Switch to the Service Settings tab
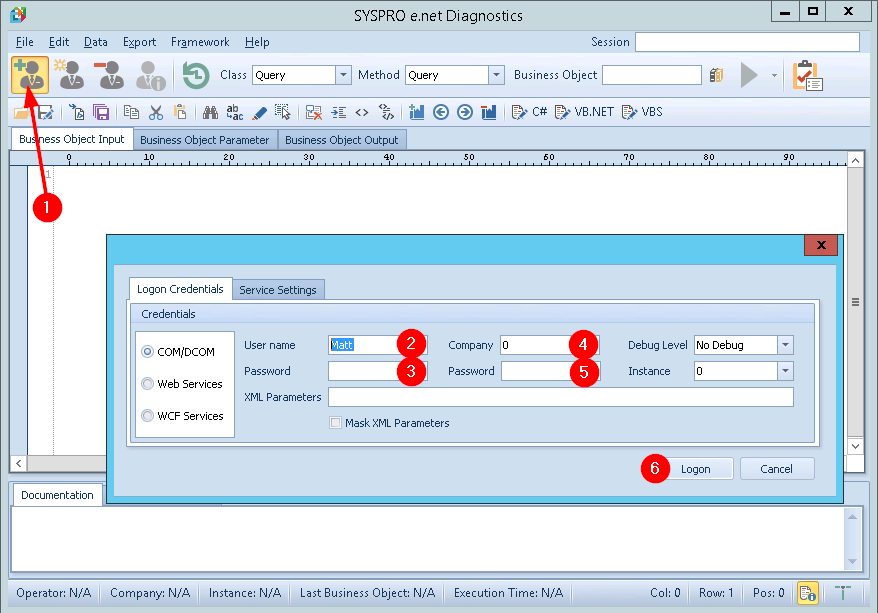The width and height of the screenshot is (878, 613). tap(278, 290)
